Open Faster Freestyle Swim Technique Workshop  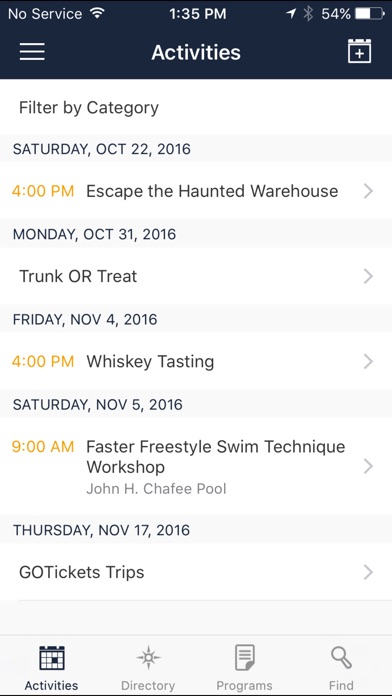coord(196,467)
